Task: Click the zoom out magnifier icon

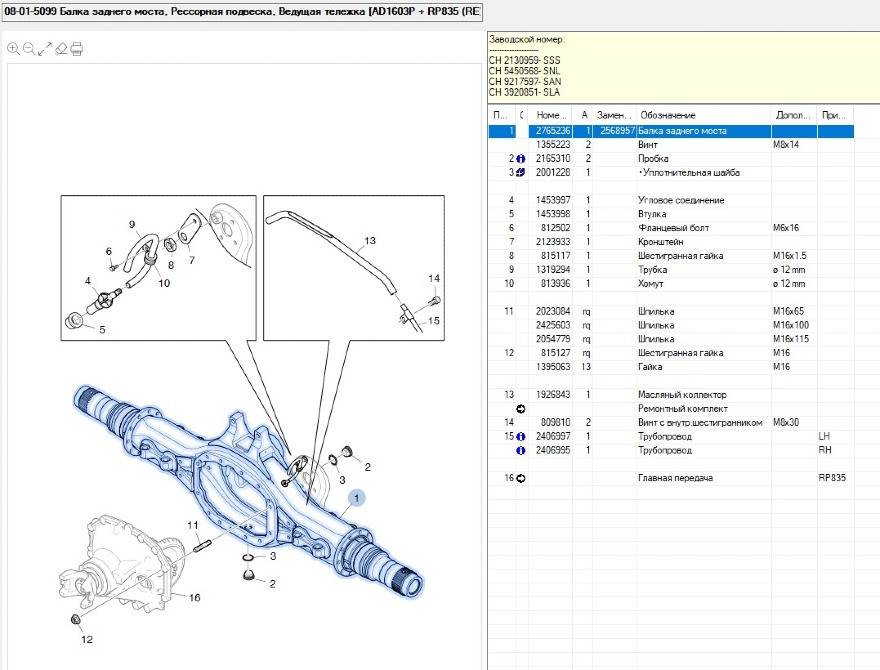Action: (29, 48)
